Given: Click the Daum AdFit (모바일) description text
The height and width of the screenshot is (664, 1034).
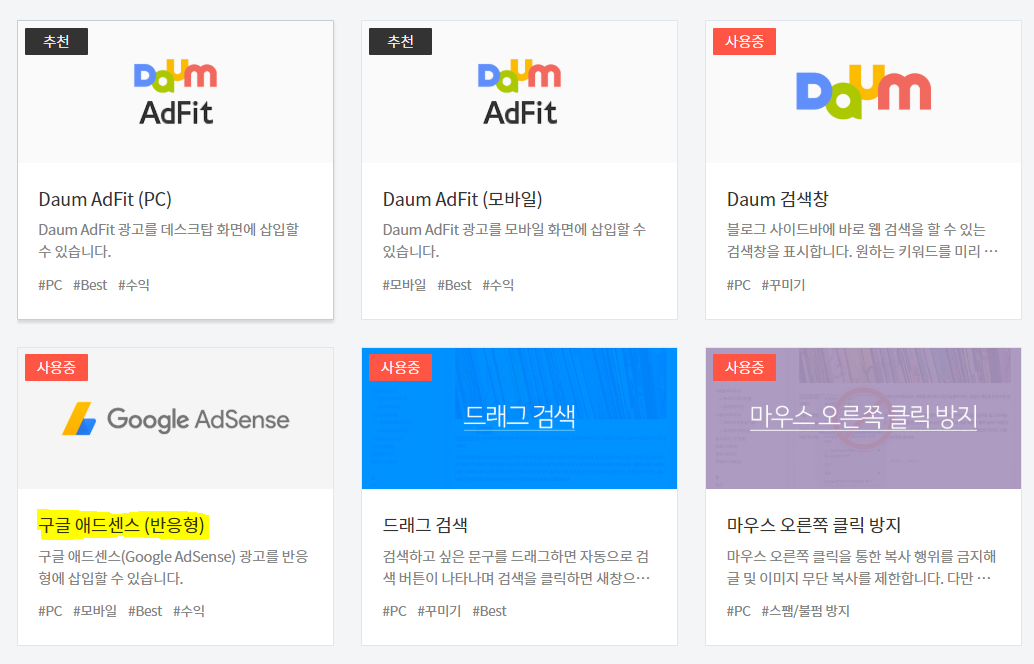Looking at the screenshot, I should click(514, 240).
